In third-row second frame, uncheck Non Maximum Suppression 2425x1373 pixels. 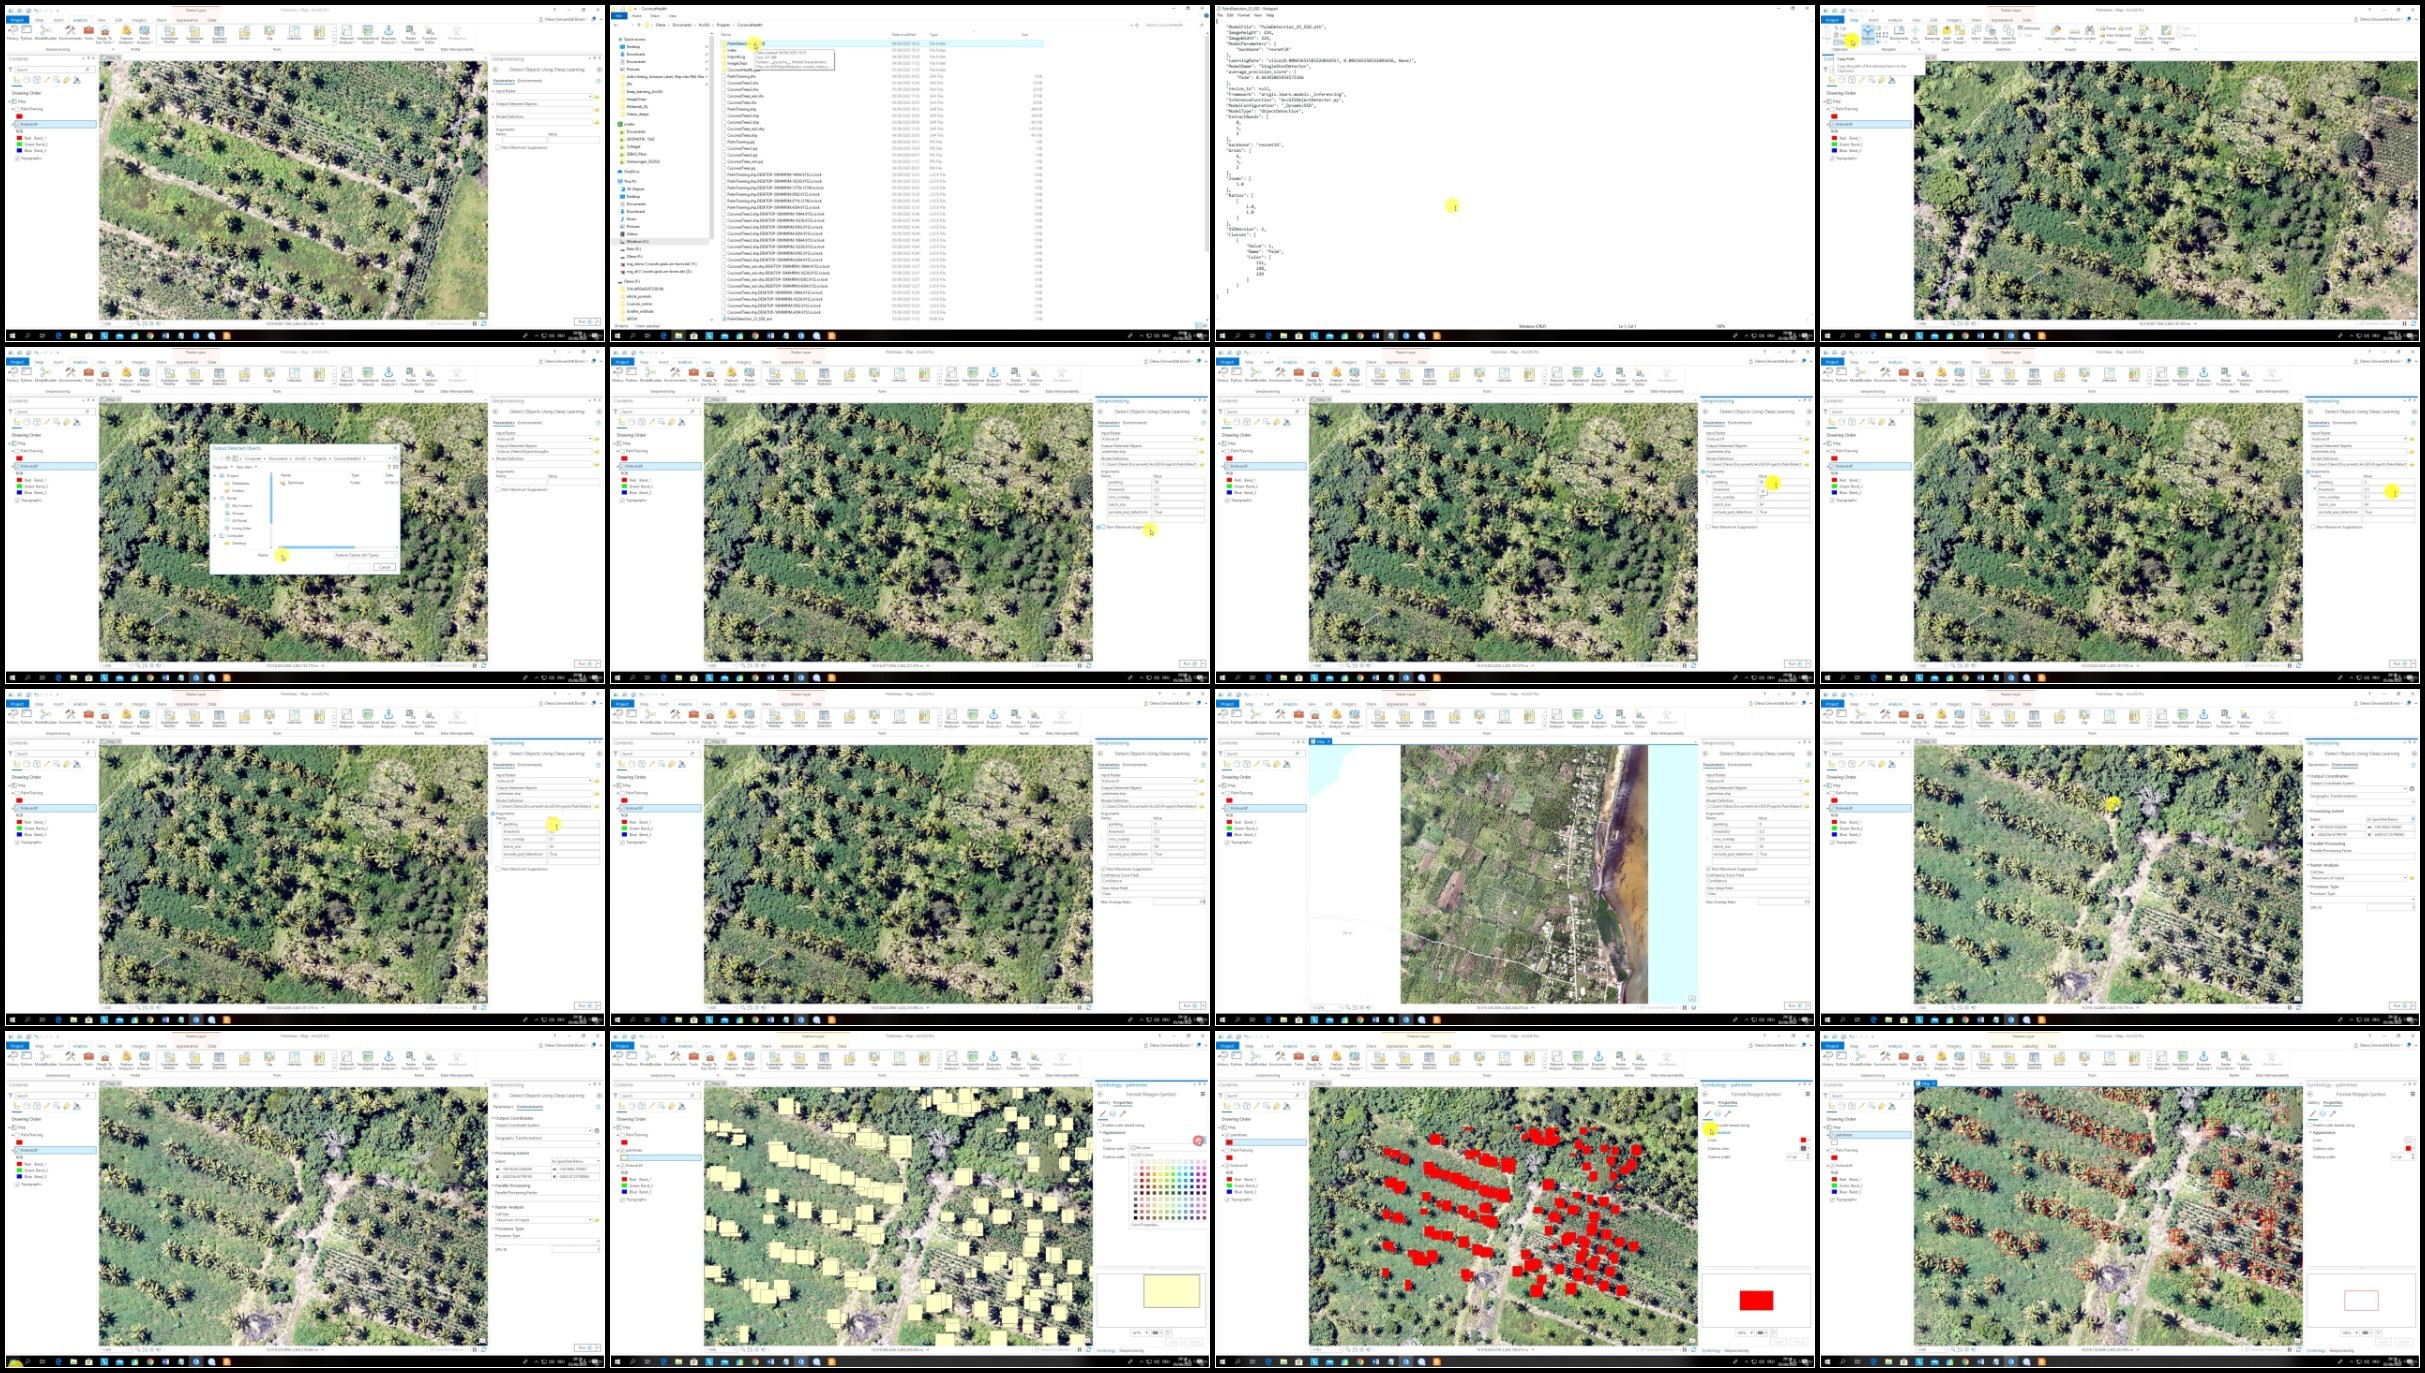click(x=1103, y=869)
